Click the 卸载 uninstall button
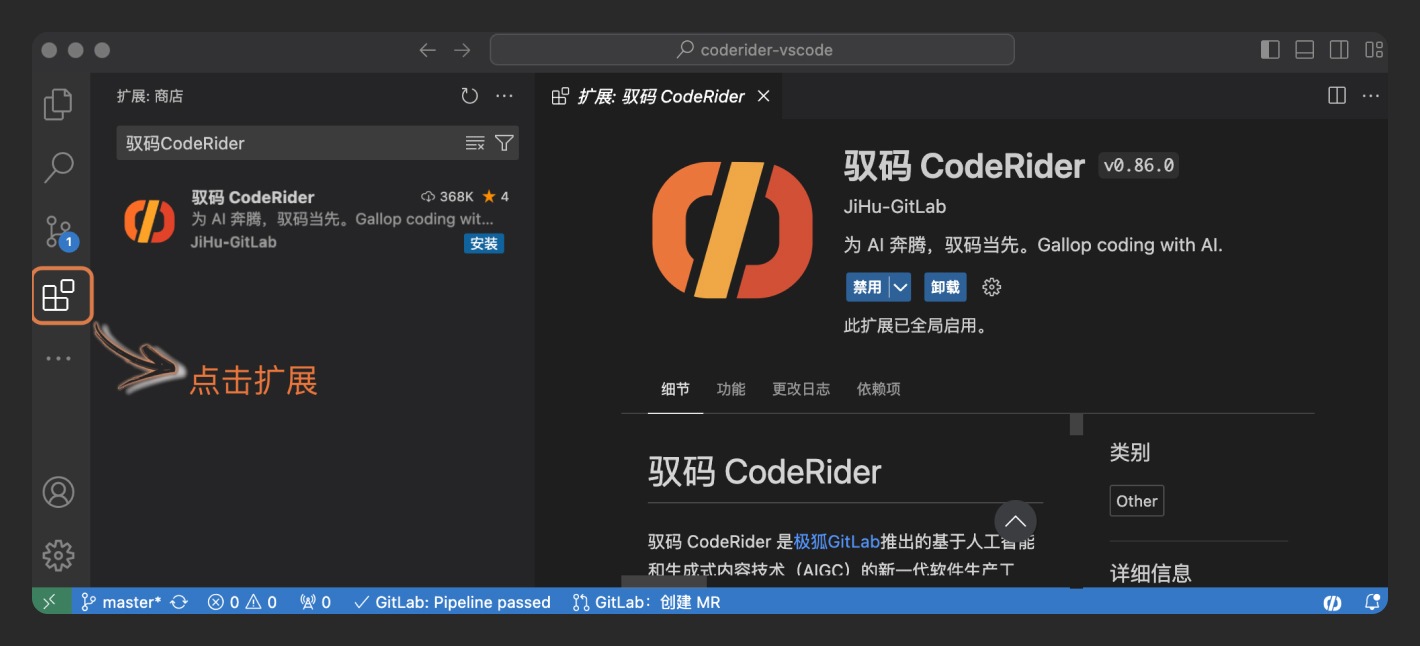This screenshot has width=1420, height=646. point(945,287)
